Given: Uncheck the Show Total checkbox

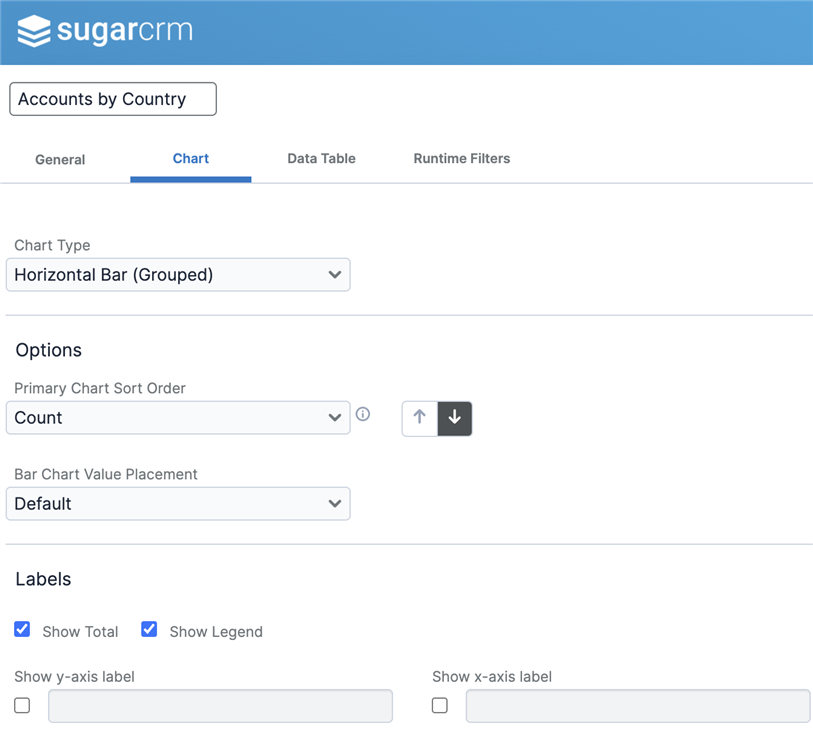Looking at the screenshot, I should [x=22, y=630].
